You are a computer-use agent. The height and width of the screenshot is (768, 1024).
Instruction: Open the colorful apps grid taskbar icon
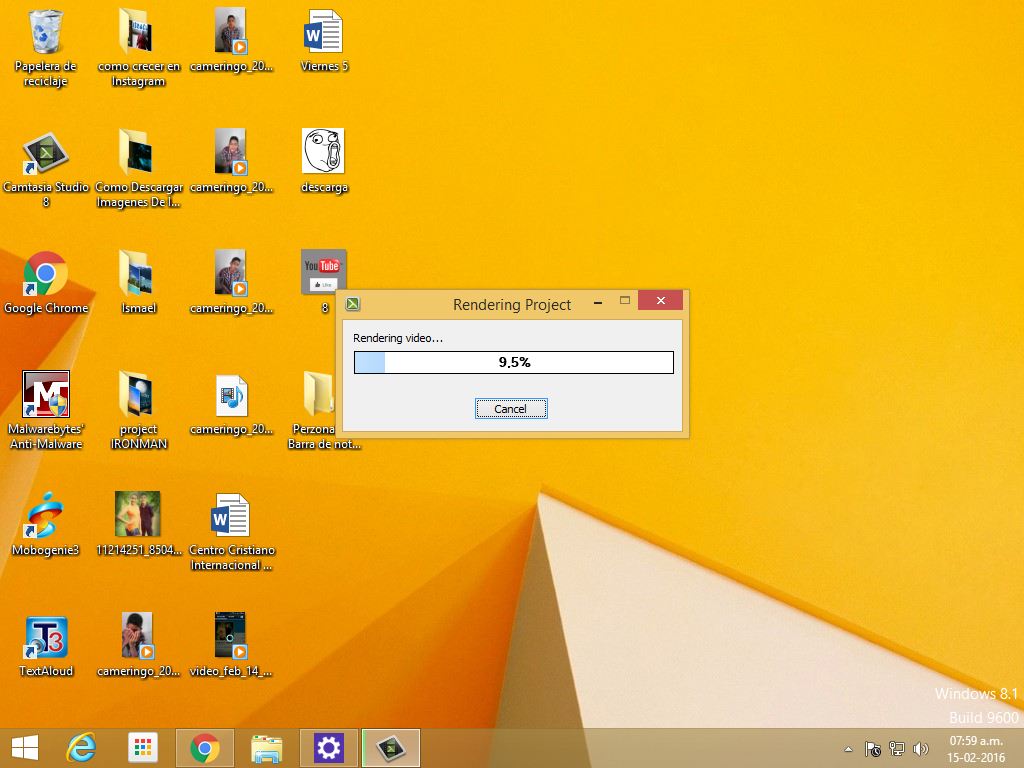coord(142,748)
